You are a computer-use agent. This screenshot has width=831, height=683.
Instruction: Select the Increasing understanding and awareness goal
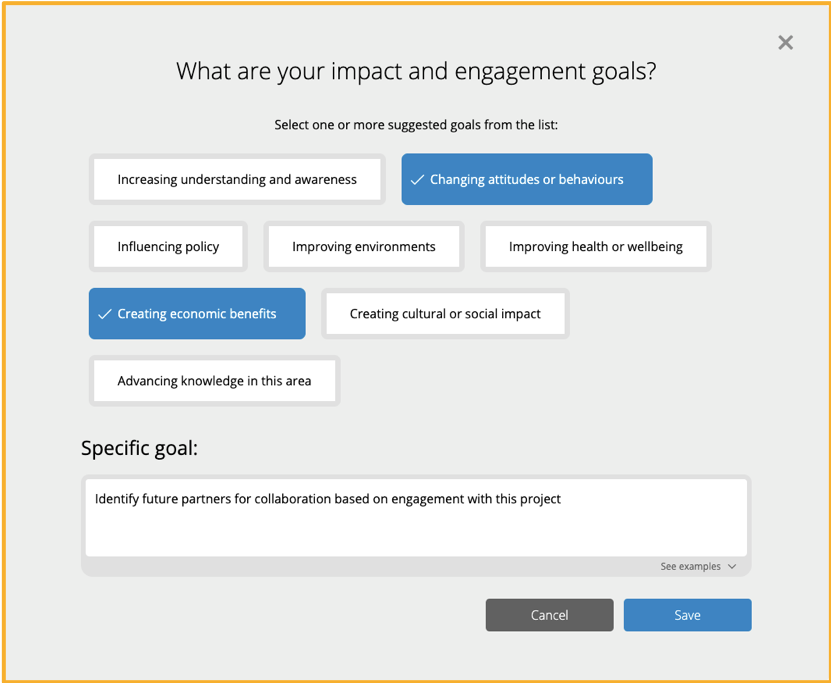coord(237,180)
